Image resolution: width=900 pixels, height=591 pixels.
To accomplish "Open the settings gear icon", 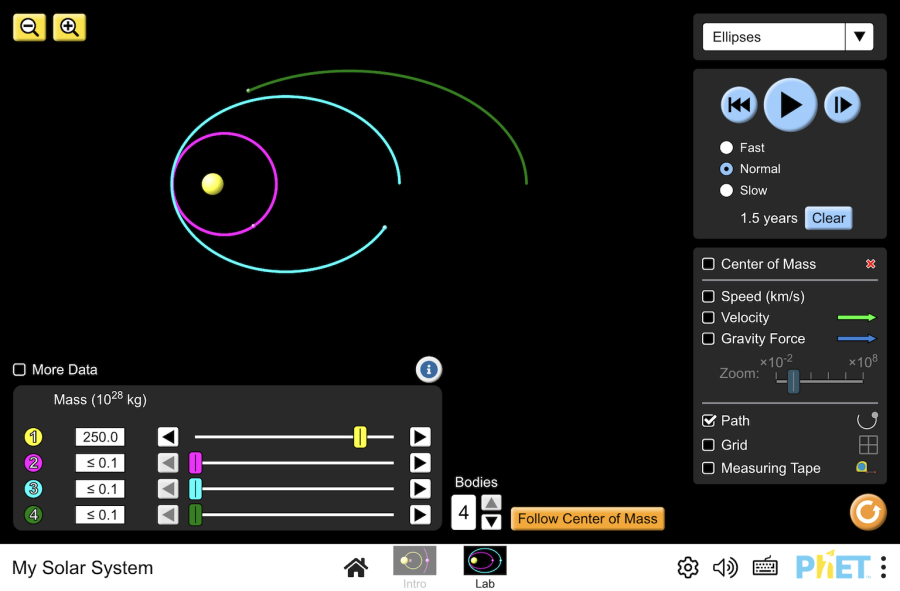I will (x=688, y=567).
